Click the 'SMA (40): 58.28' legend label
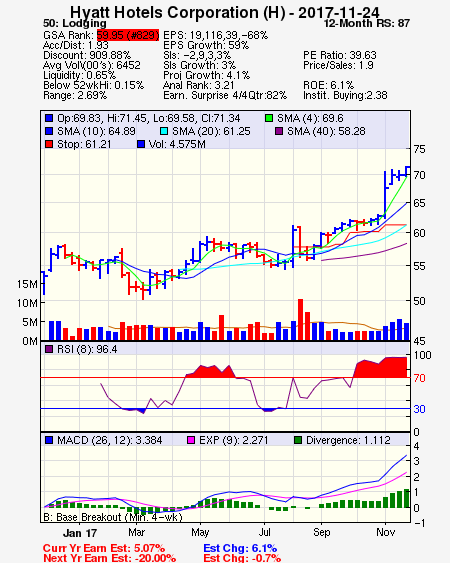 tap(326, 131)
